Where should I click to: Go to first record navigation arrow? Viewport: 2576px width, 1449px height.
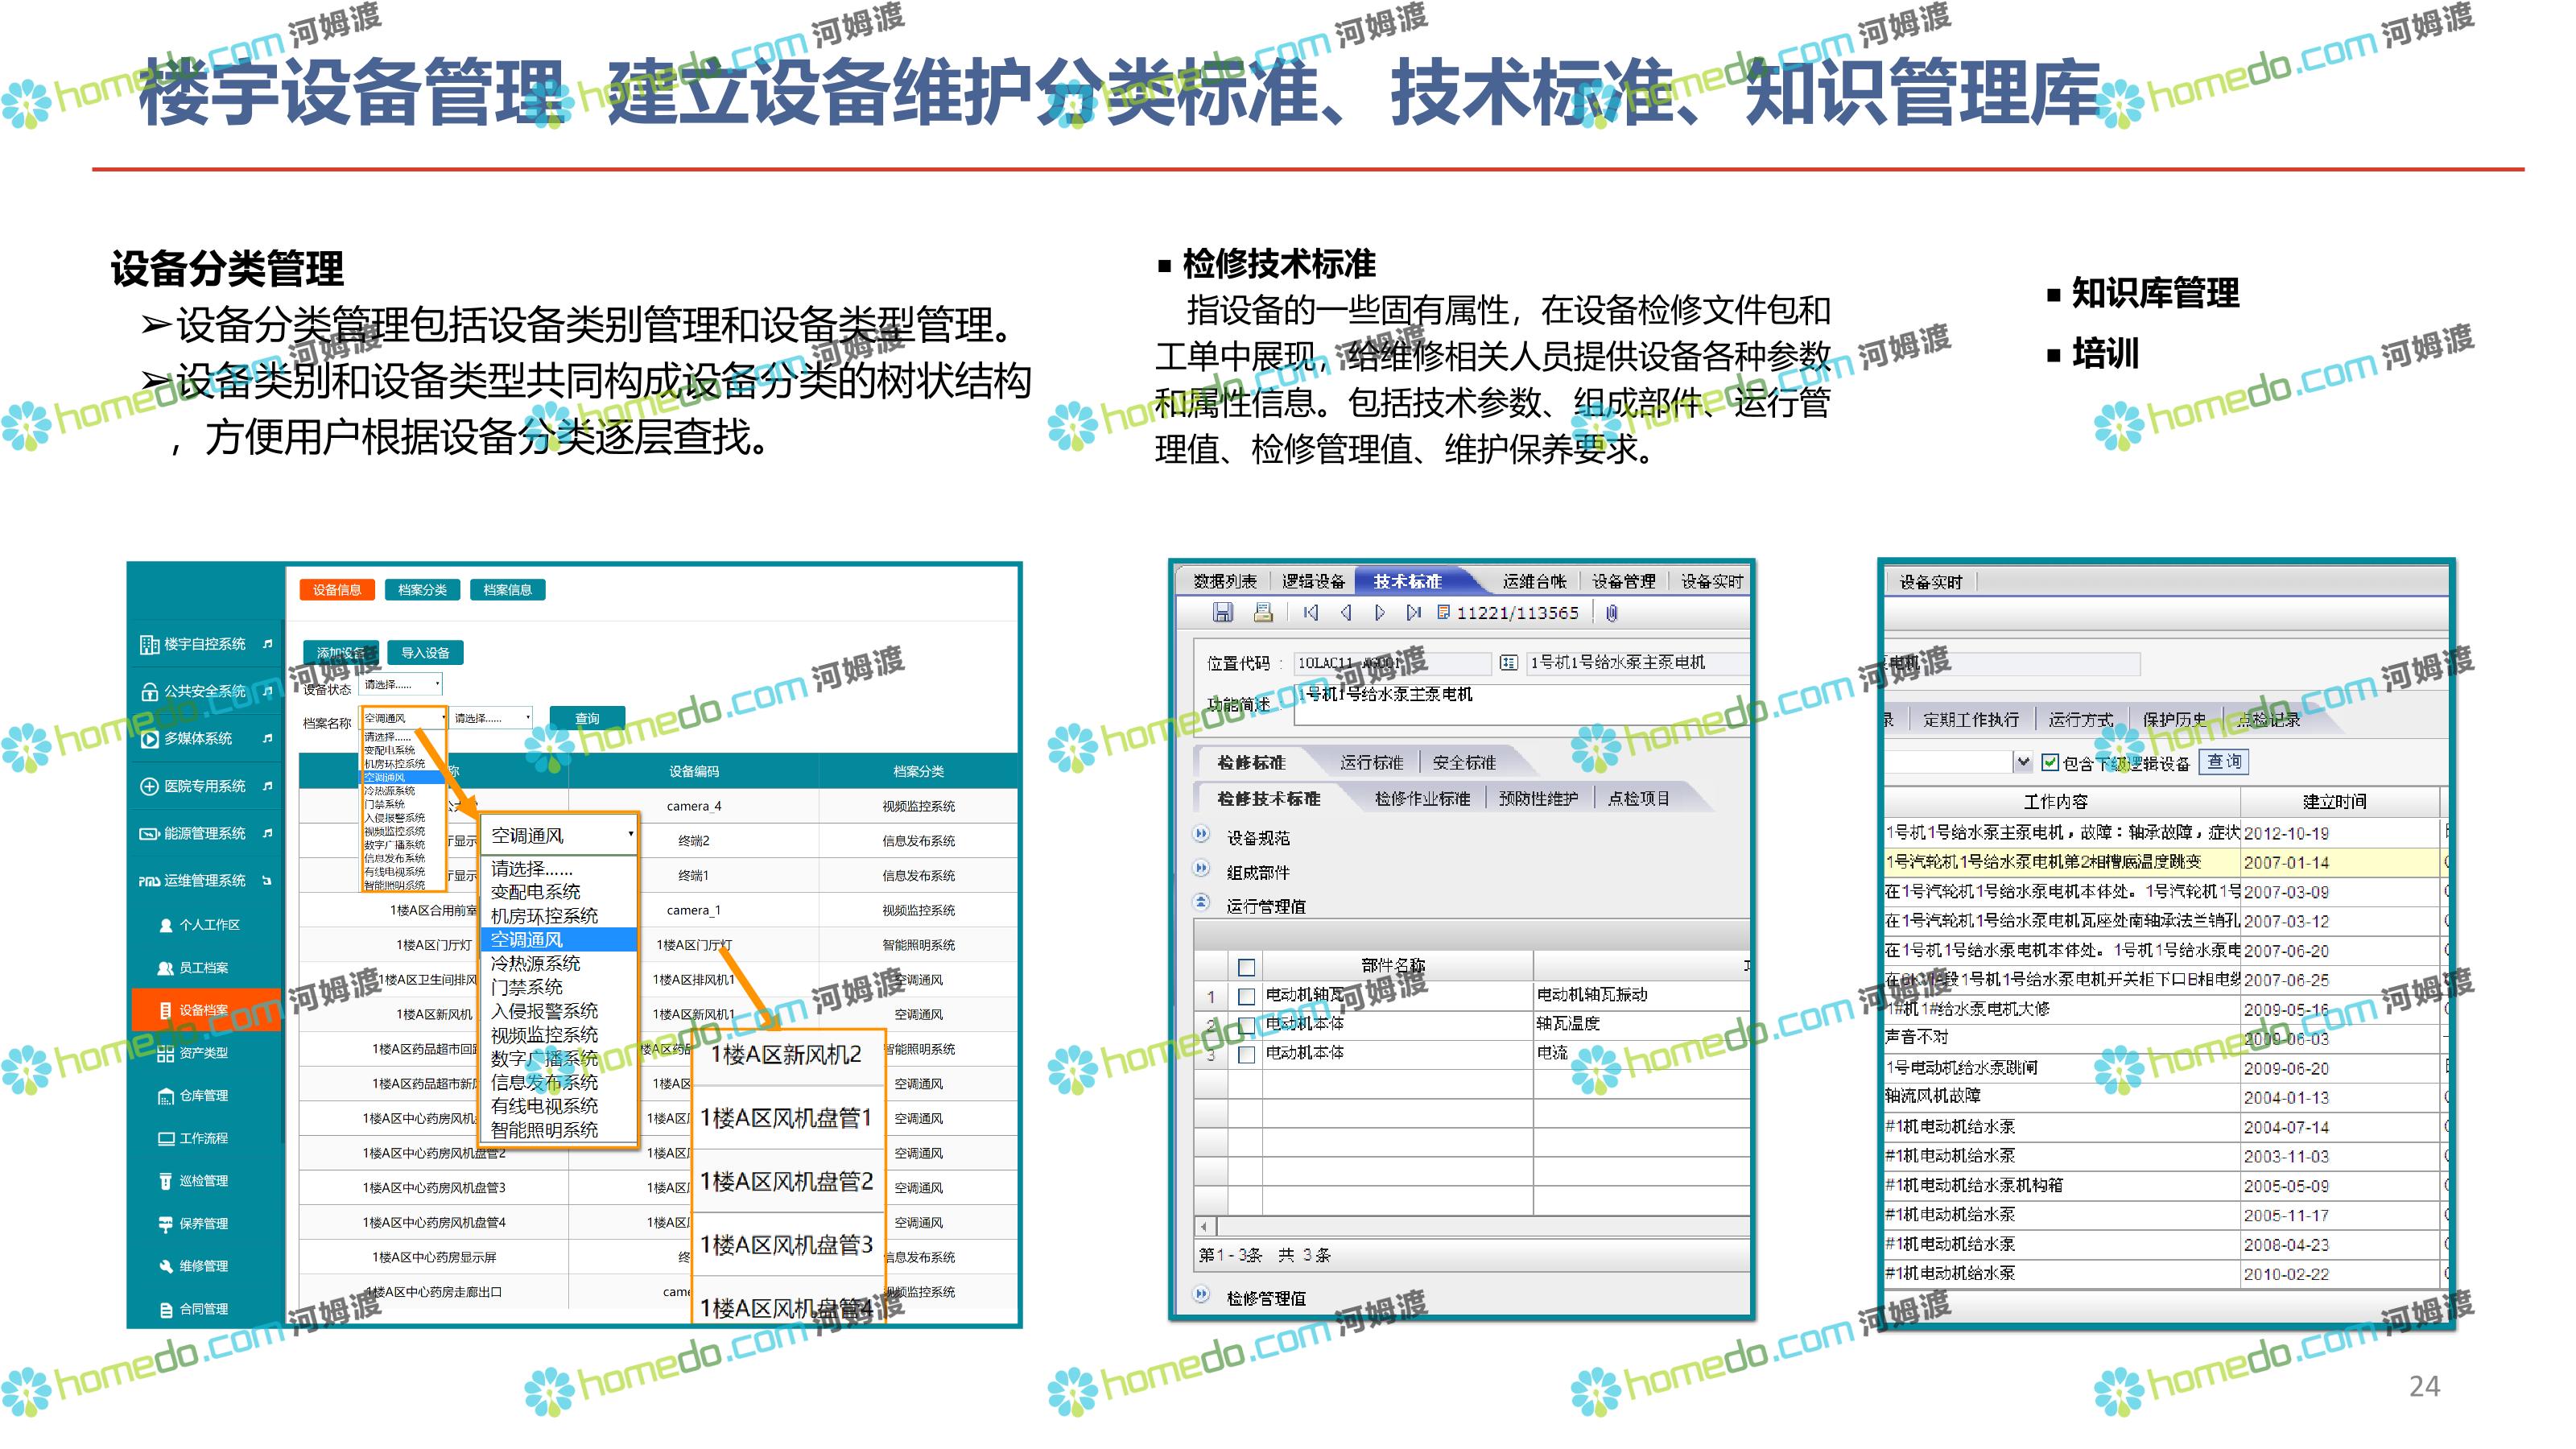pyautogui.click(x=1311, y=613)
